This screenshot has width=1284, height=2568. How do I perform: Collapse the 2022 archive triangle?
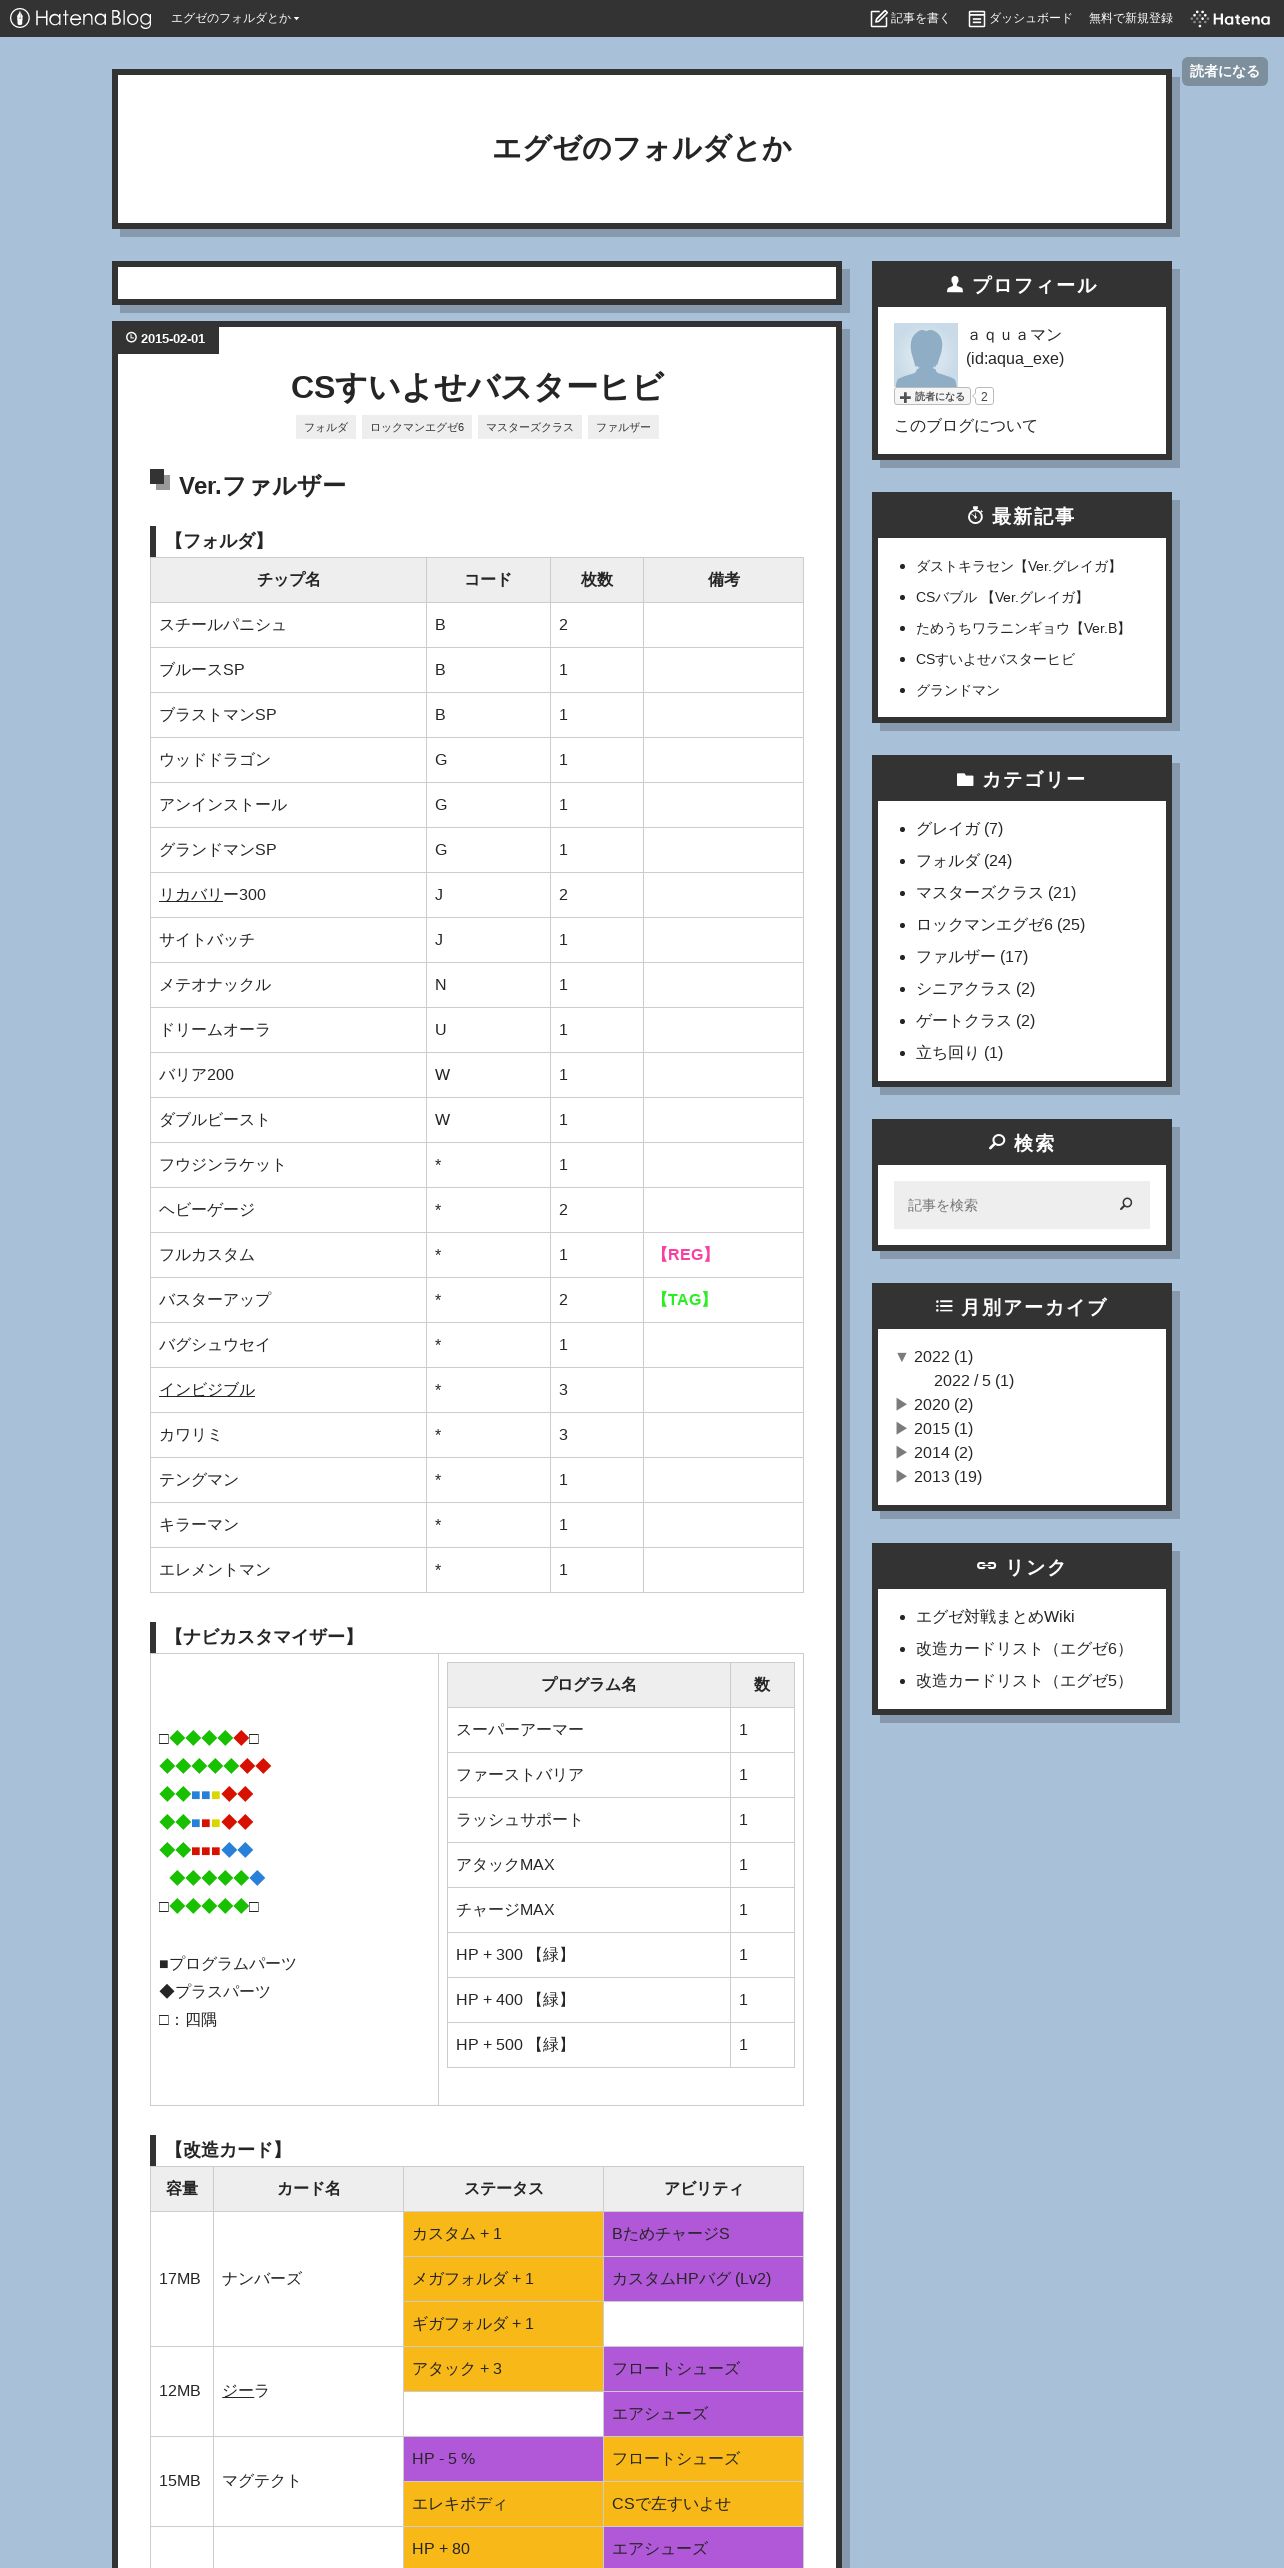pyautogui.click(x=901, y=1357)
